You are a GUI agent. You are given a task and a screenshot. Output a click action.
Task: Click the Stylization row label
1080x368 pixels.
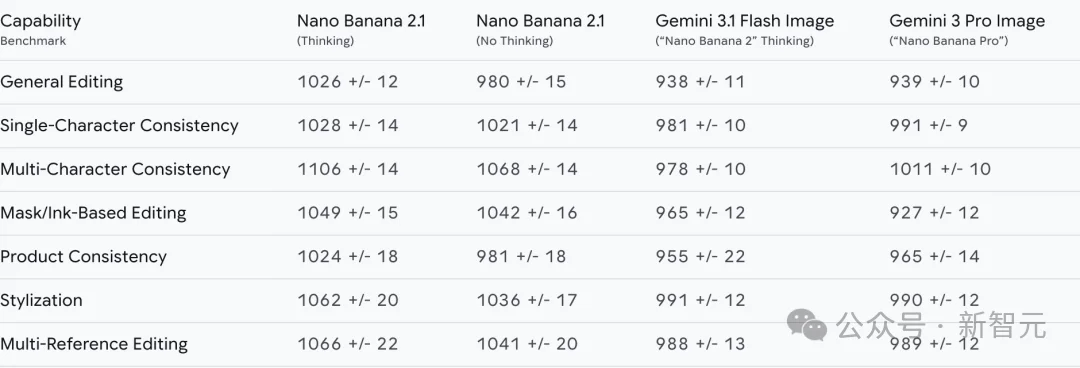click(41, 300)
